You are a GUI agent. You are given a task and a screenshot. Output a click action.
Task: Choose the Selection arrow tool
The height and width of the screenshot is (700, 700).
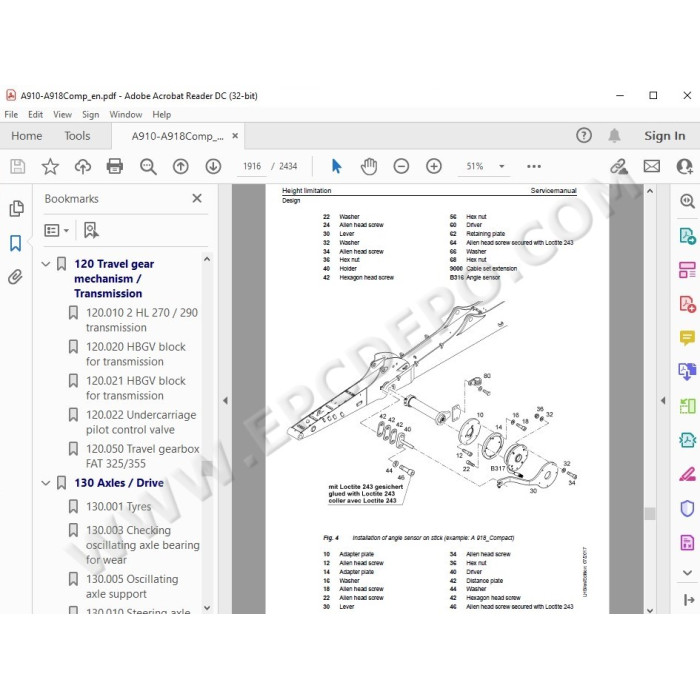click(337, 167)
